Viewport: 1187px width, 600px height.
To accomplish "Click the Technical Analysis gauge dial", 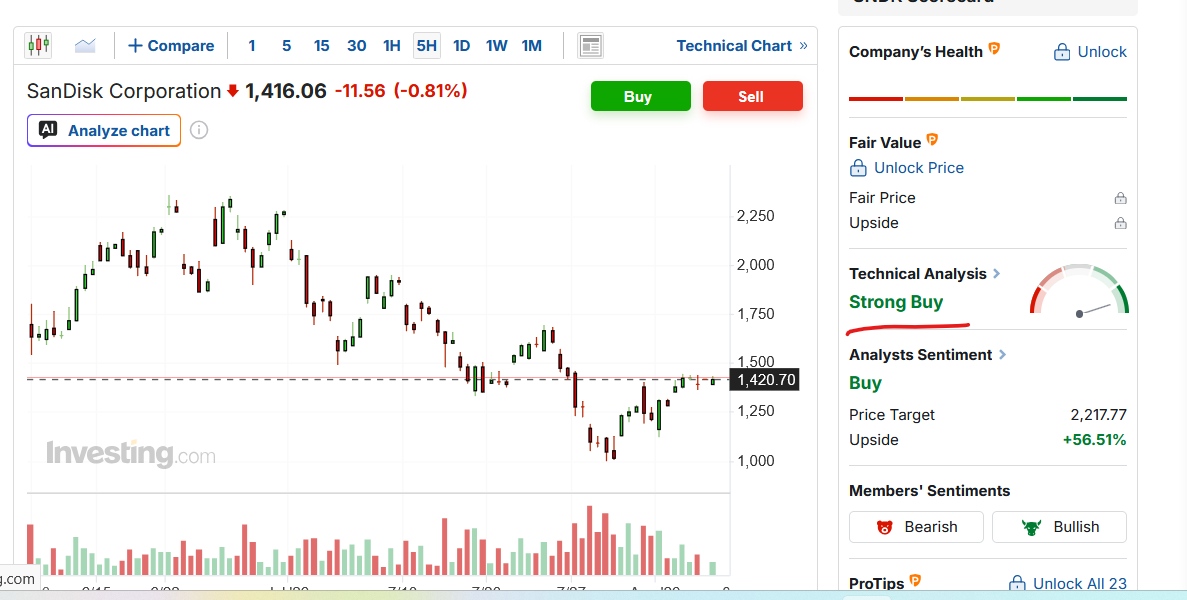I will click(1079, 290).
